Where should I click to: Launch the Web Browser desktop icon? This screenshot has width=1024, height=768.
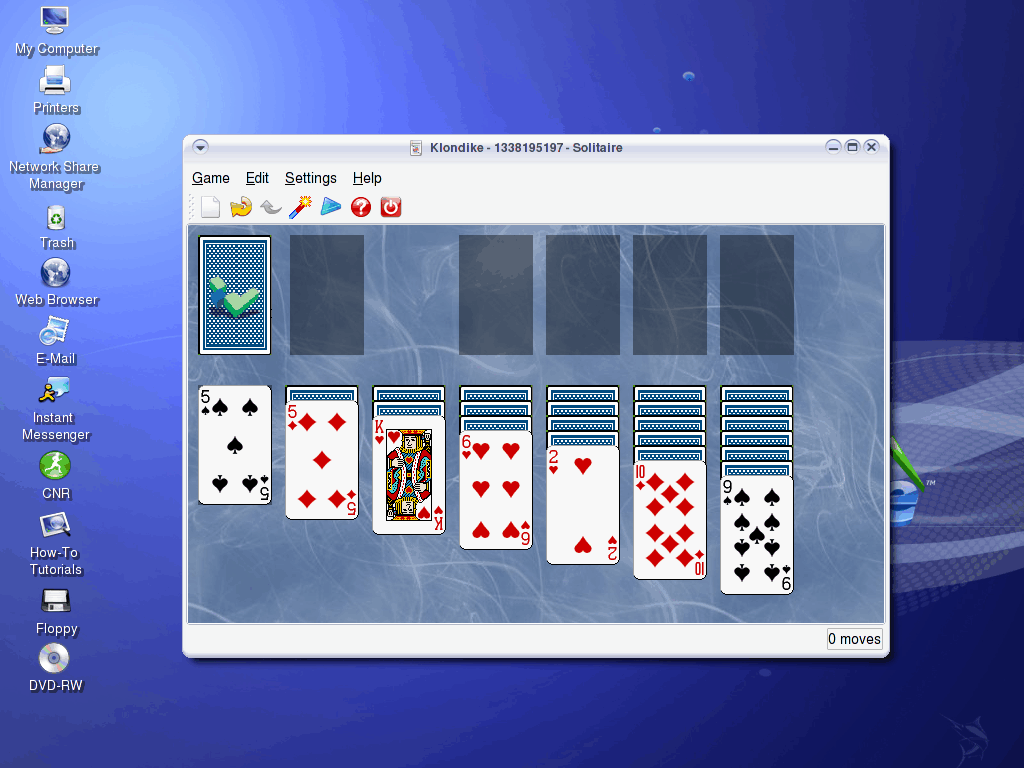56,282
